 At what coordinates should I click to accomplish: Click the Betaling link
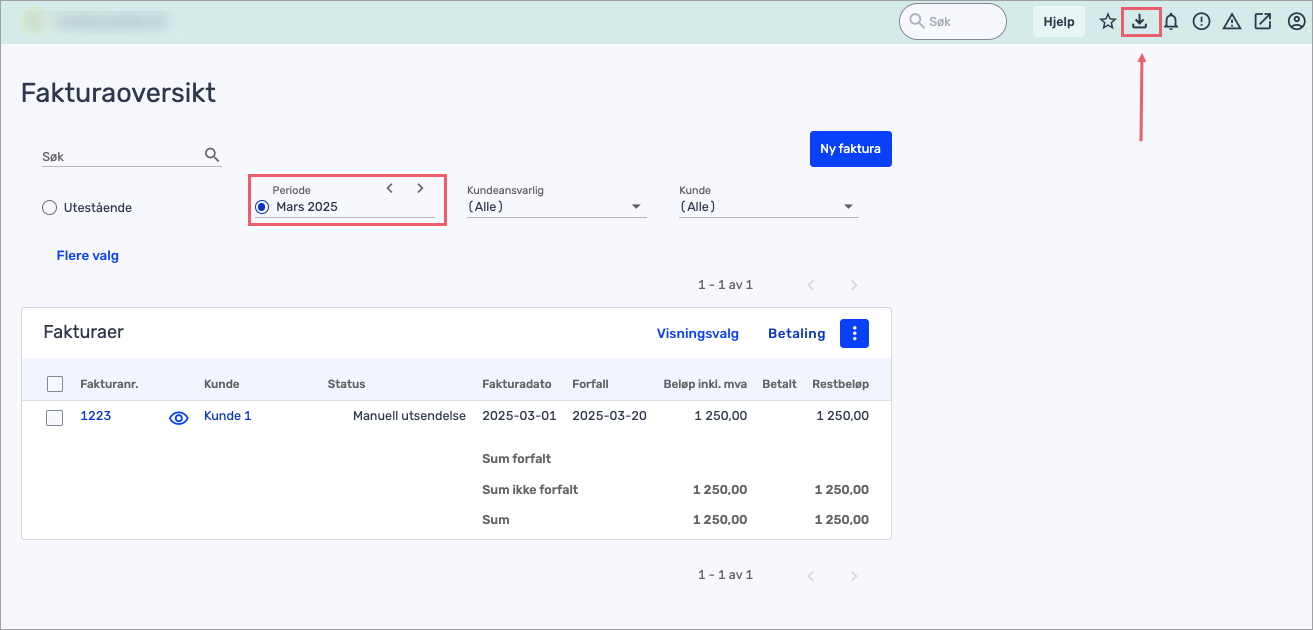[797, 334]
